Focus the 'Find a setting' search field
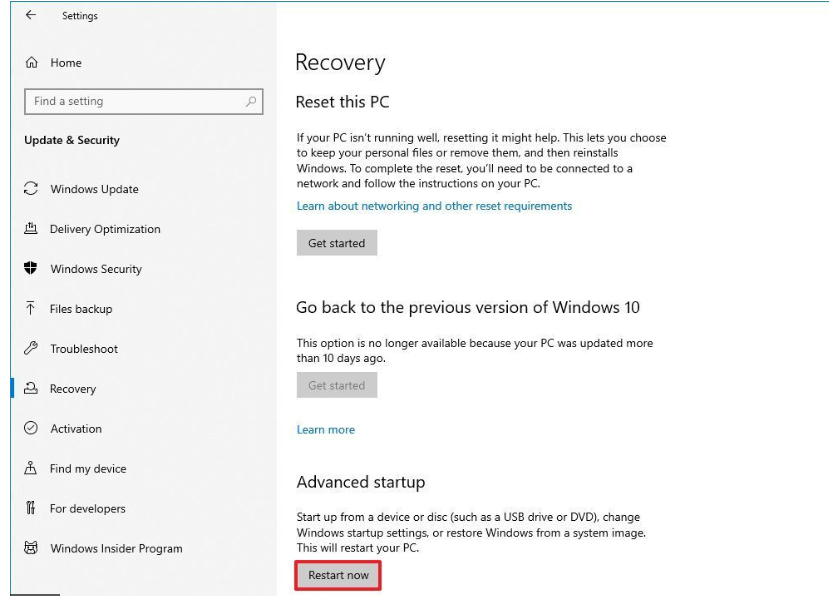This screenshot has height=596, width=829. (x=130, y=101)
